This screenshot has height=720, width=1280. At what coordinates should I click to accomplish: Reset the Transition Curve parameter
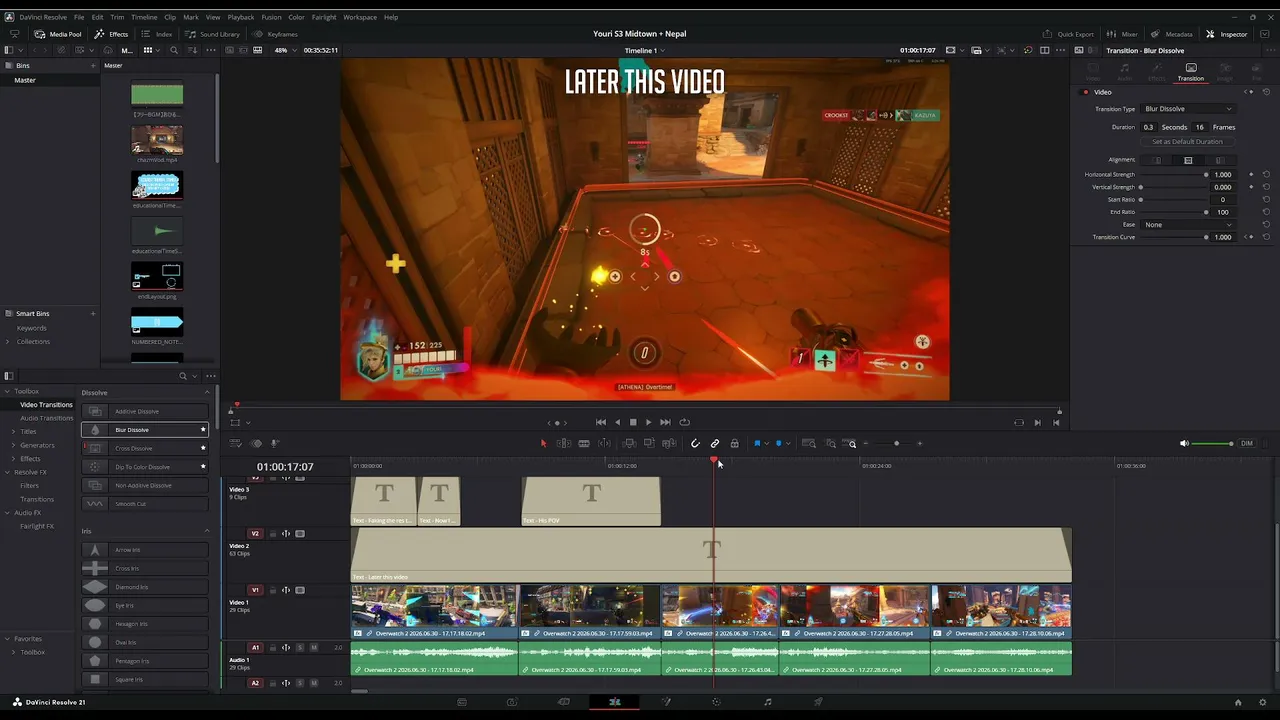click(x=1266, y=237)
